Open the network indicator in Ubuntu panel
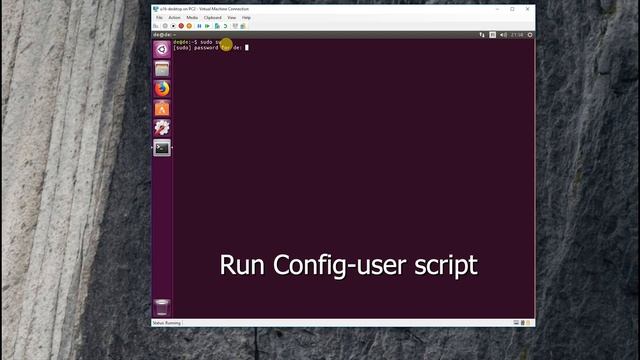Viewport: 640px width, 360px height. click(x=482, y=35)
